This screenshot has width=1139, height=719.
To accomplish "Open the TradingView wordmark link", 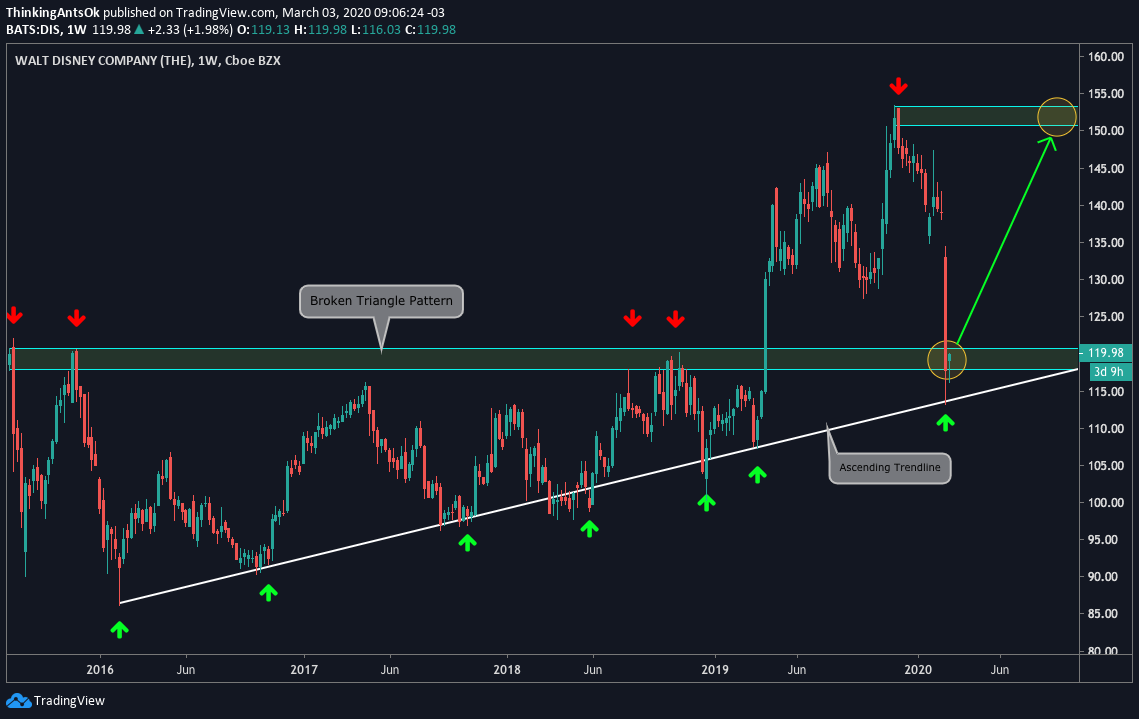I will coord(69,701).
